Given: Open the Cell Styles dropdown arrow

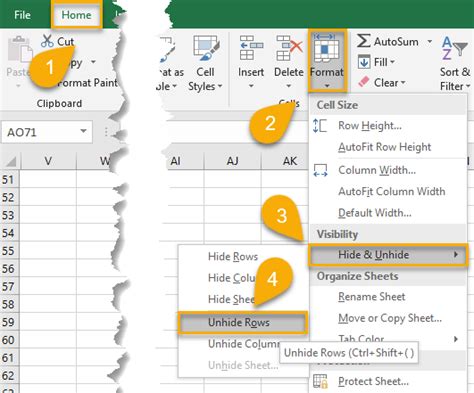Looking at the screenshot, I should (220, 86).
